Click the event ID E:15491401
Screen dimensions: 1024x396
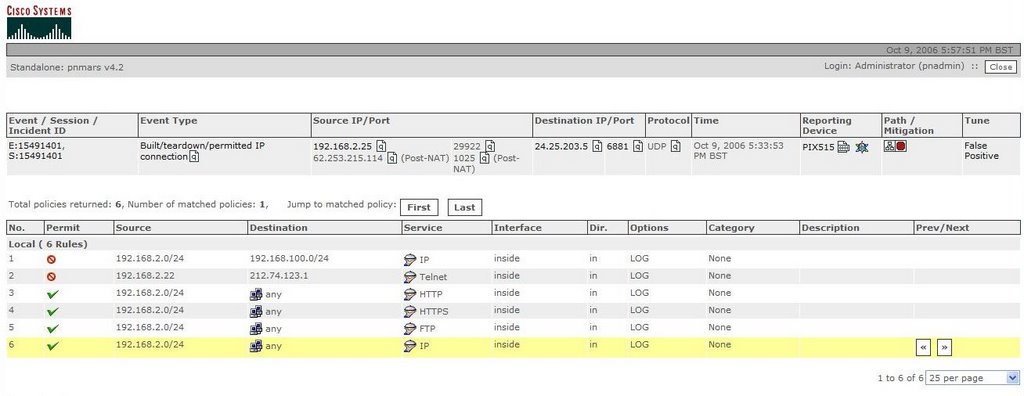tap(36, 146)
